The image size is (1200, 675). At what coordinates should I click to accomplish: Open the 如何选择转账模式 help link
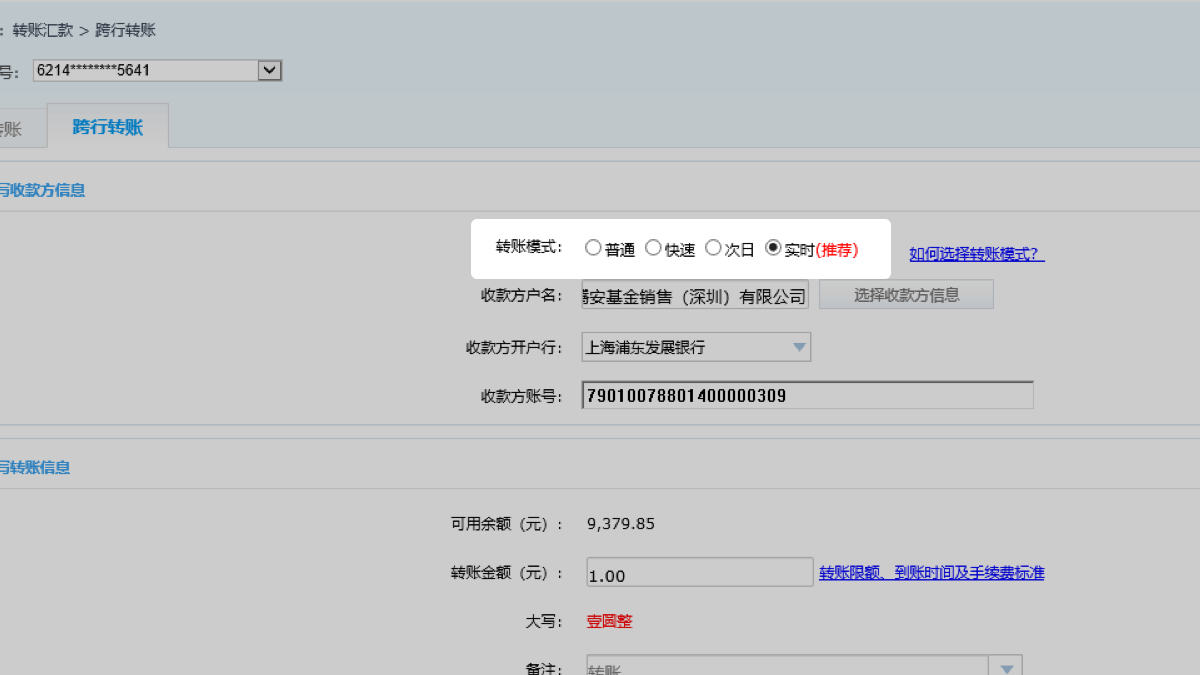976,254
